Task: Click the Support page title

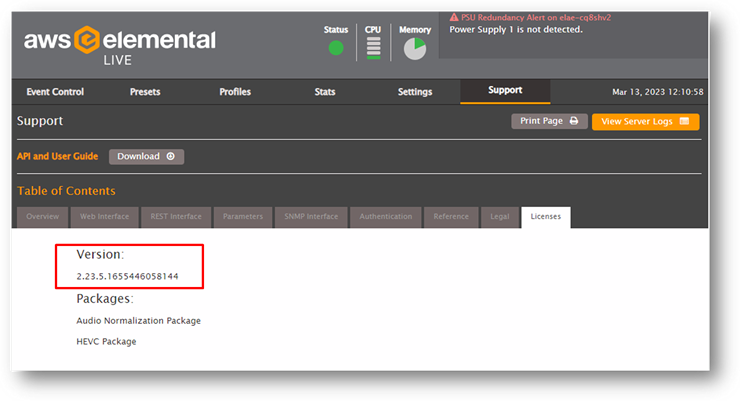Action: point(40,121)
